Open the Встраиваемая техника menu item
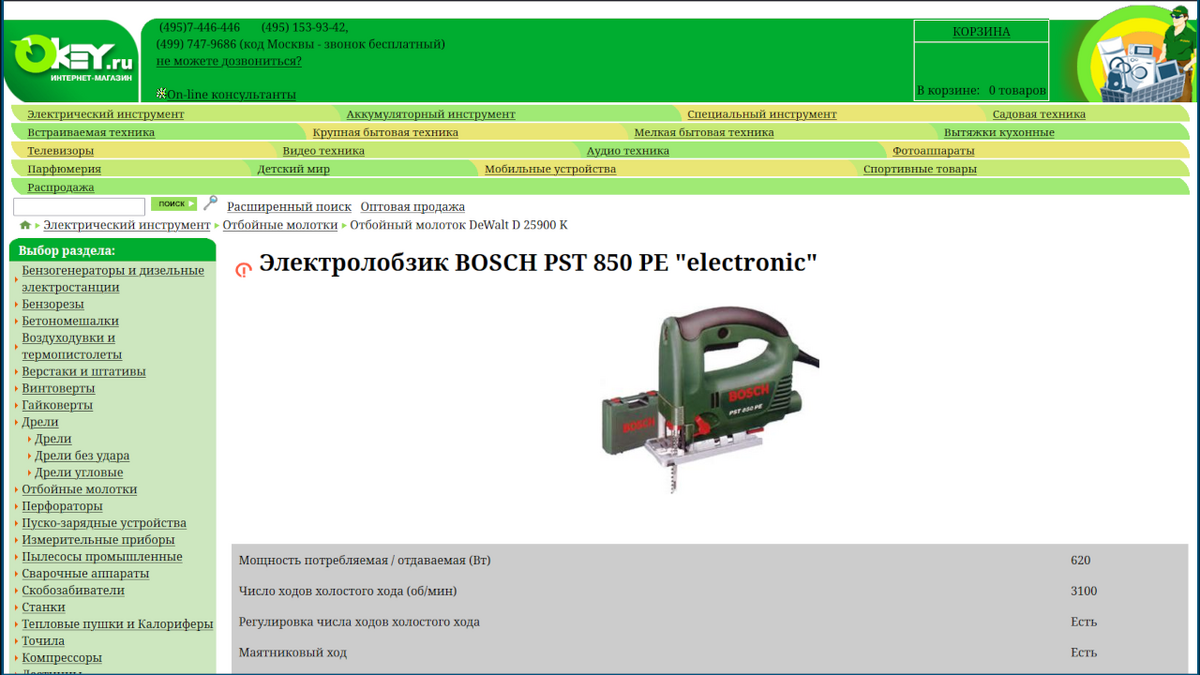The width and height of the screenshot is (1200, 675). (x=91, y=132)
